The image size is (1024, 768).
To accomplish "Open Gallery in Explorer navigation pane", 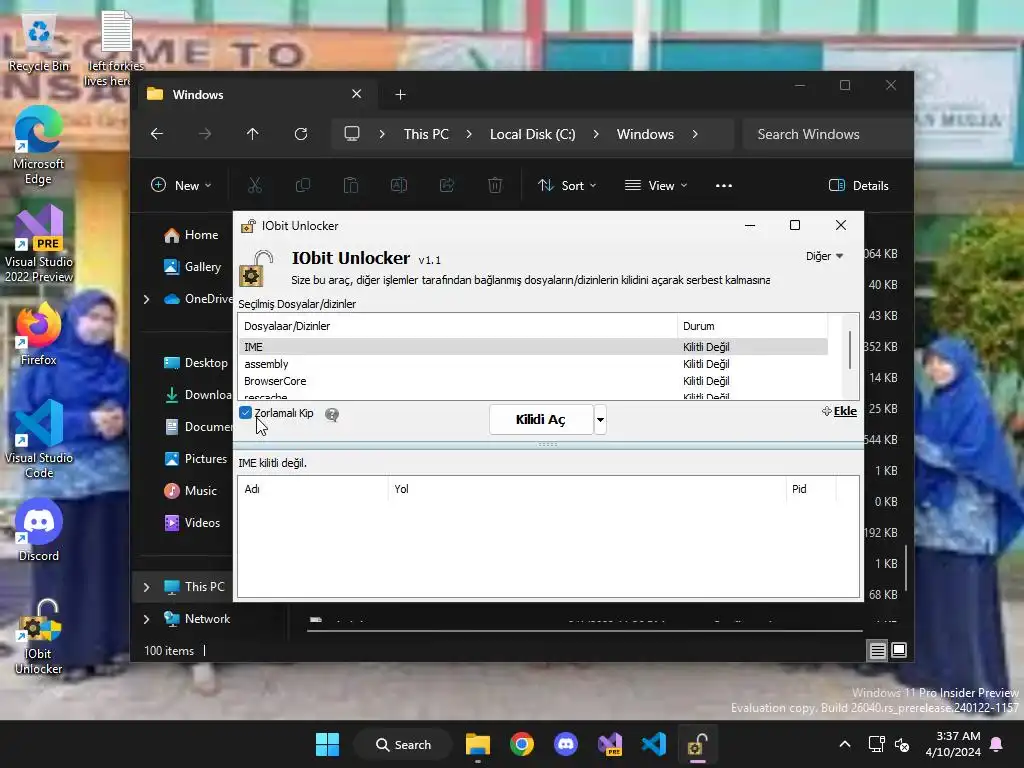I will click(193, 266).
